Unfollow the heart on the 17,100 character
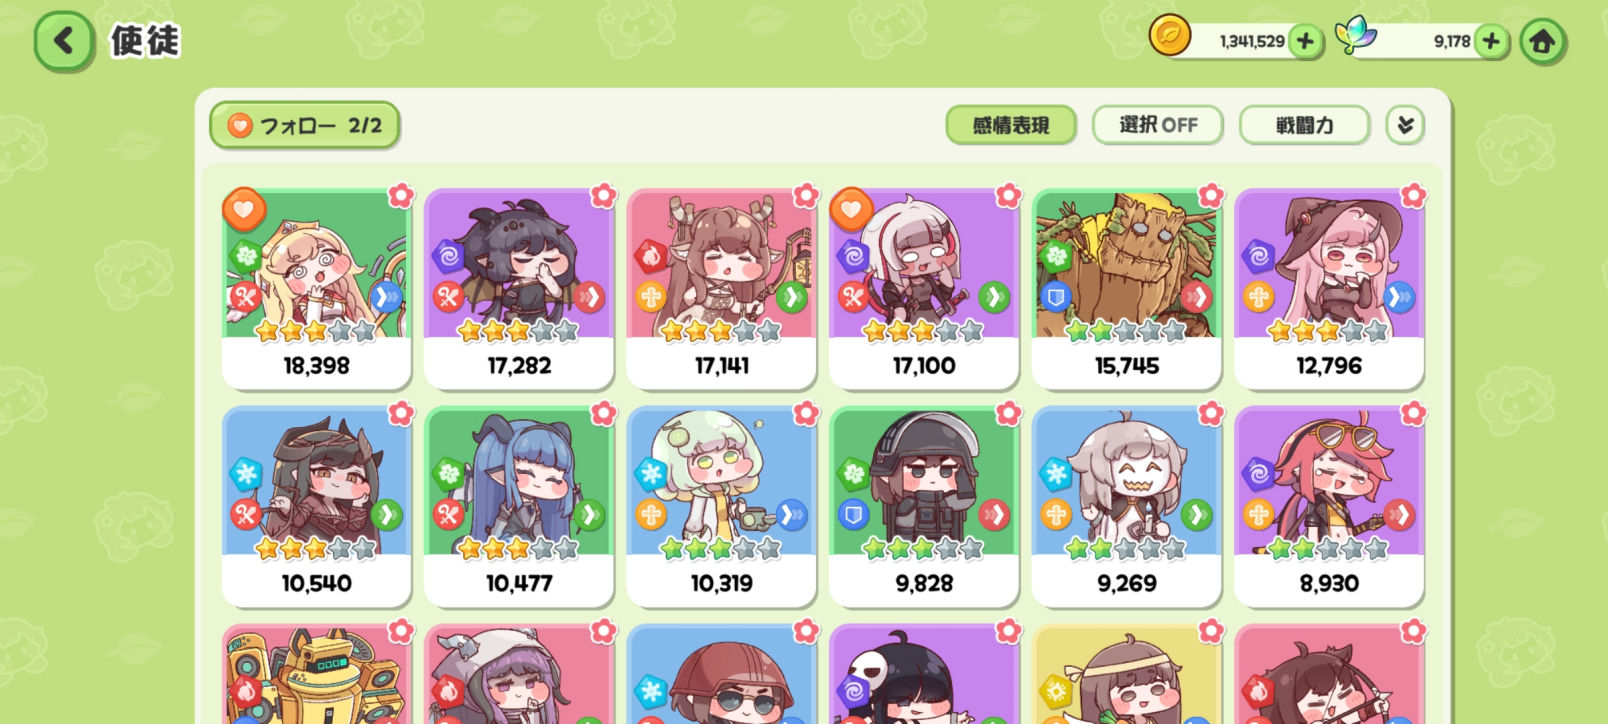 click(x=851, y=209)
